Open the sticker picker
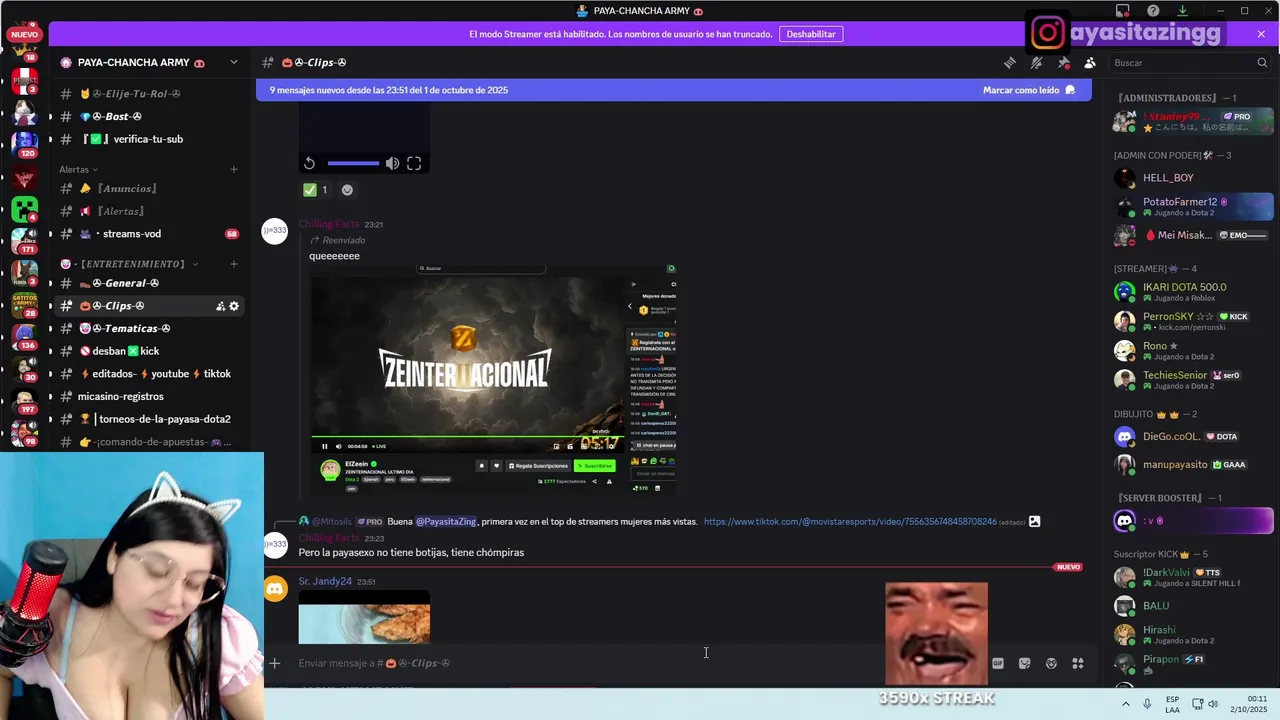Viewport: 1280px width, 720px height. [x=1024, y=663]
